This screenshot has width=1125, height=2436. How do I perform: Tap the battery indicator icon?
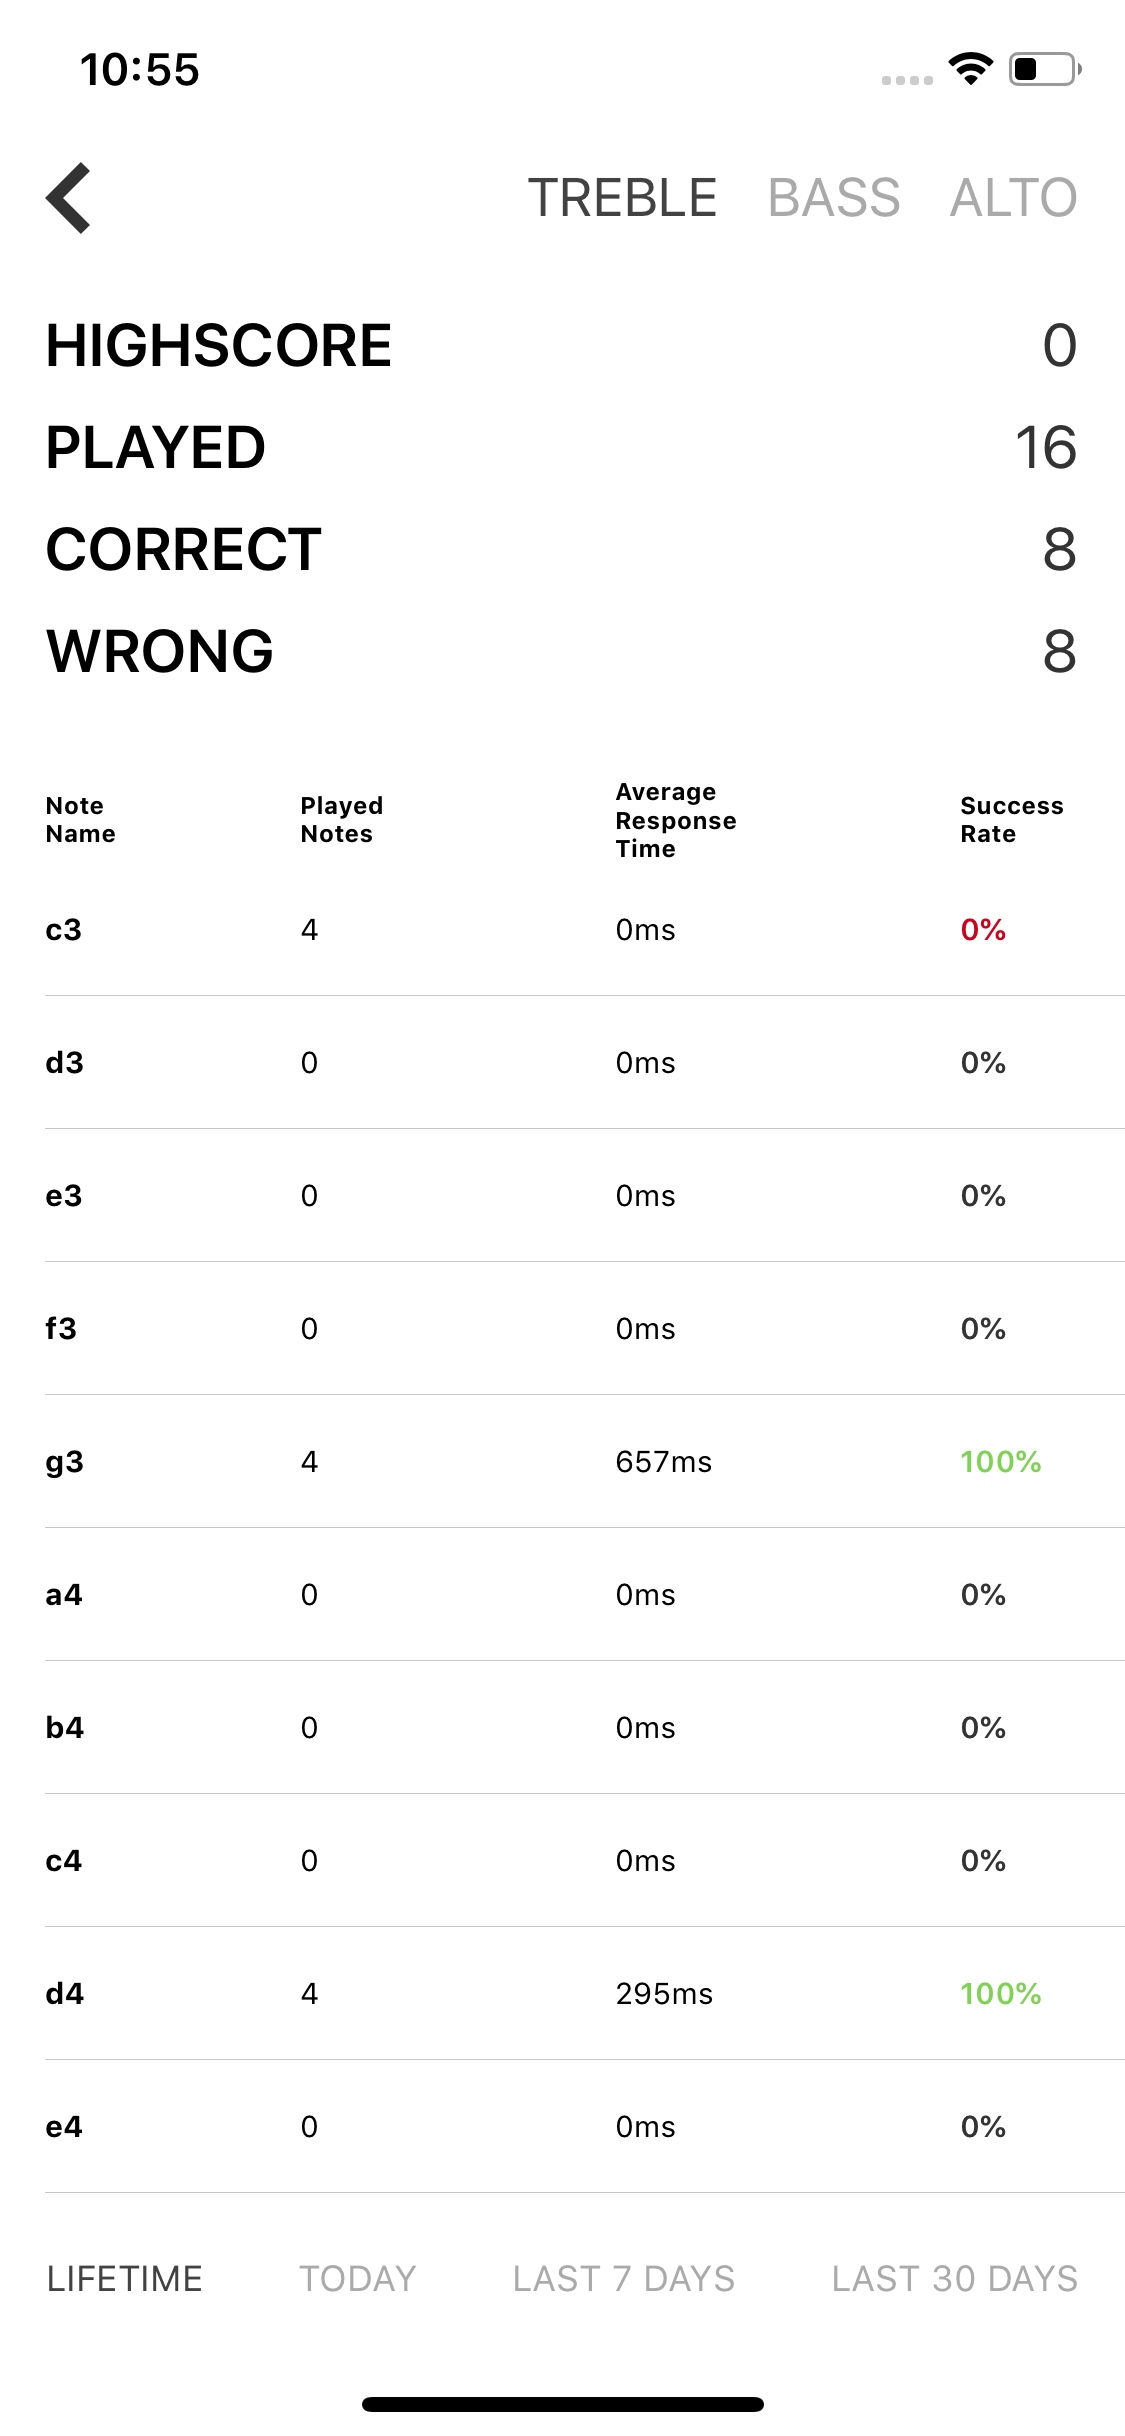click(1045, 69)
